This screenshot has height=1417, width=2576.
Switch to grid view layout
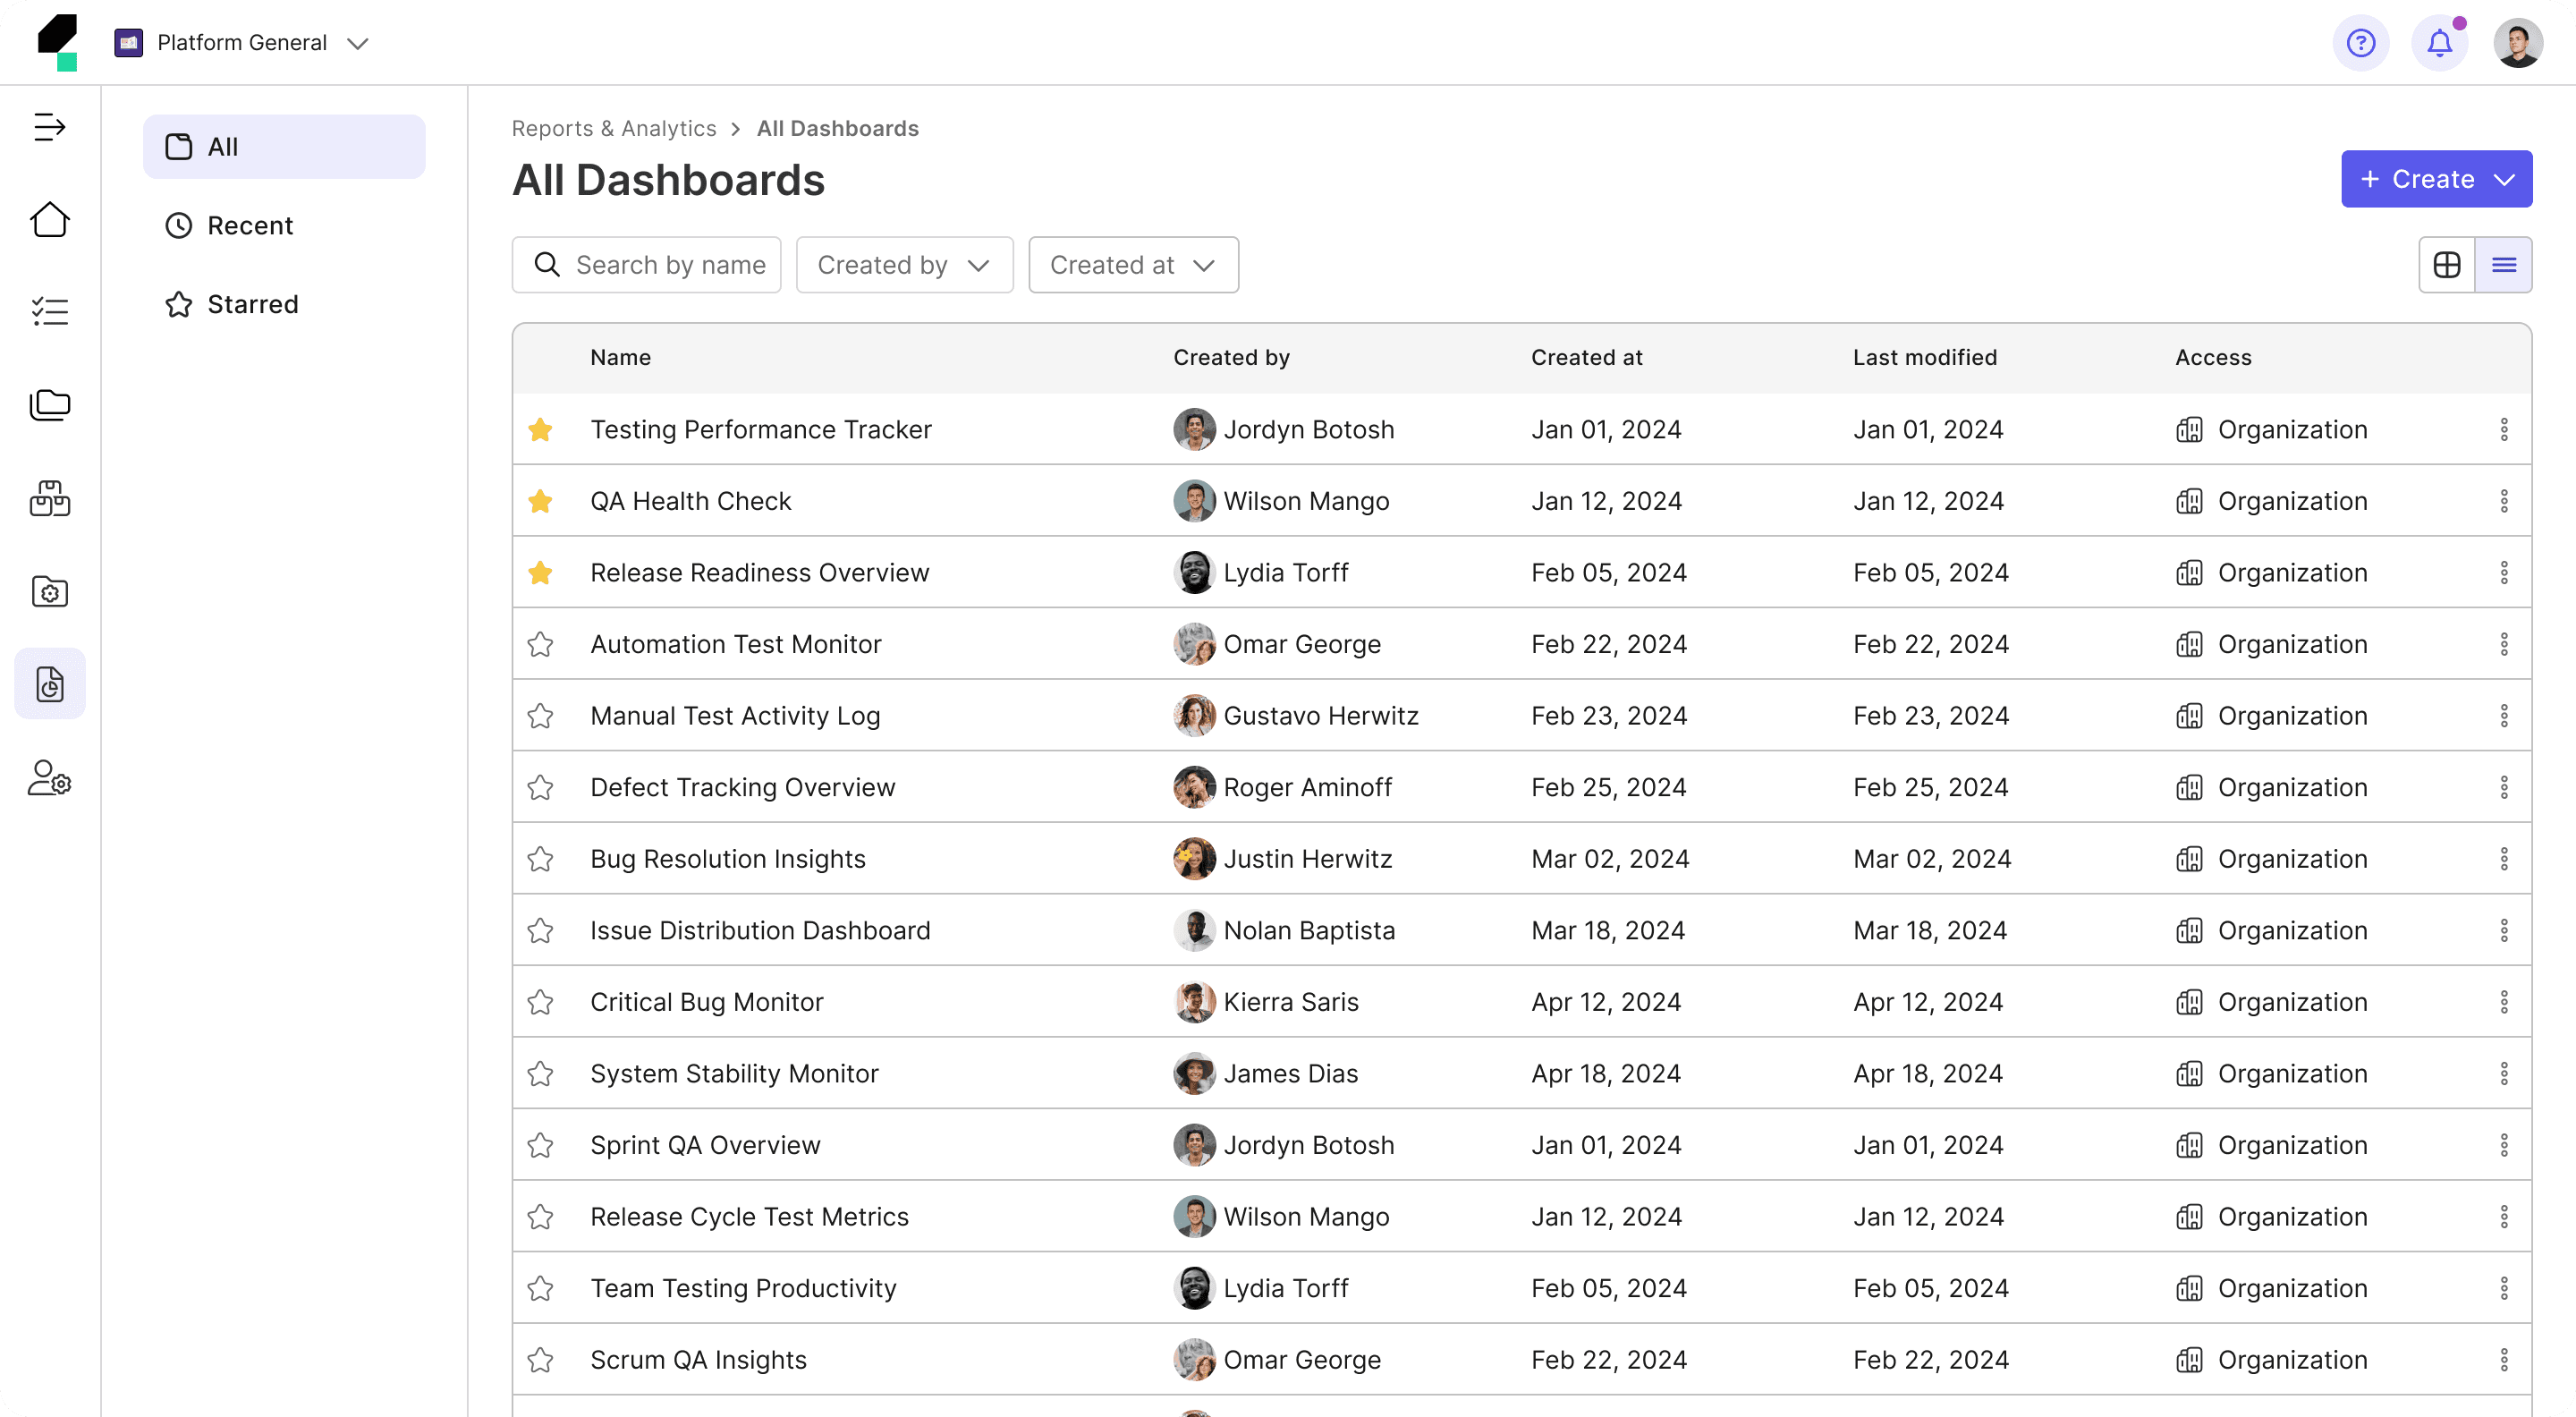[2446, 265]
